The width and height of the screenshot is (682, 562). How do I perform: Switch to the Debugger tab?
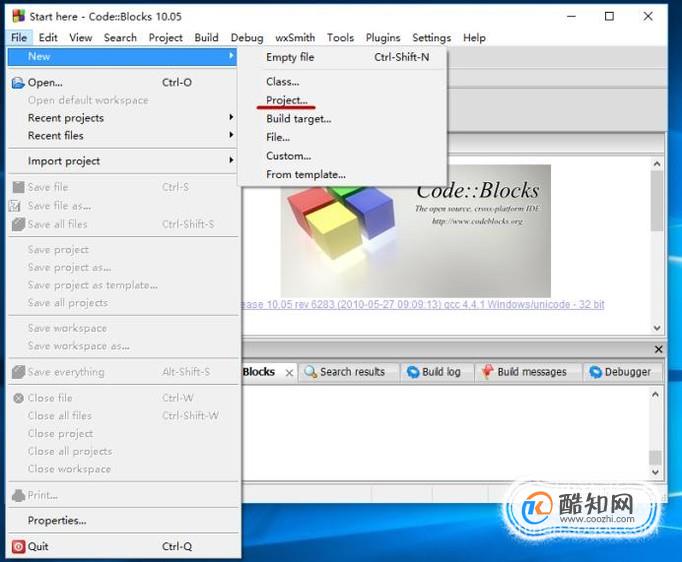[620, 372]
